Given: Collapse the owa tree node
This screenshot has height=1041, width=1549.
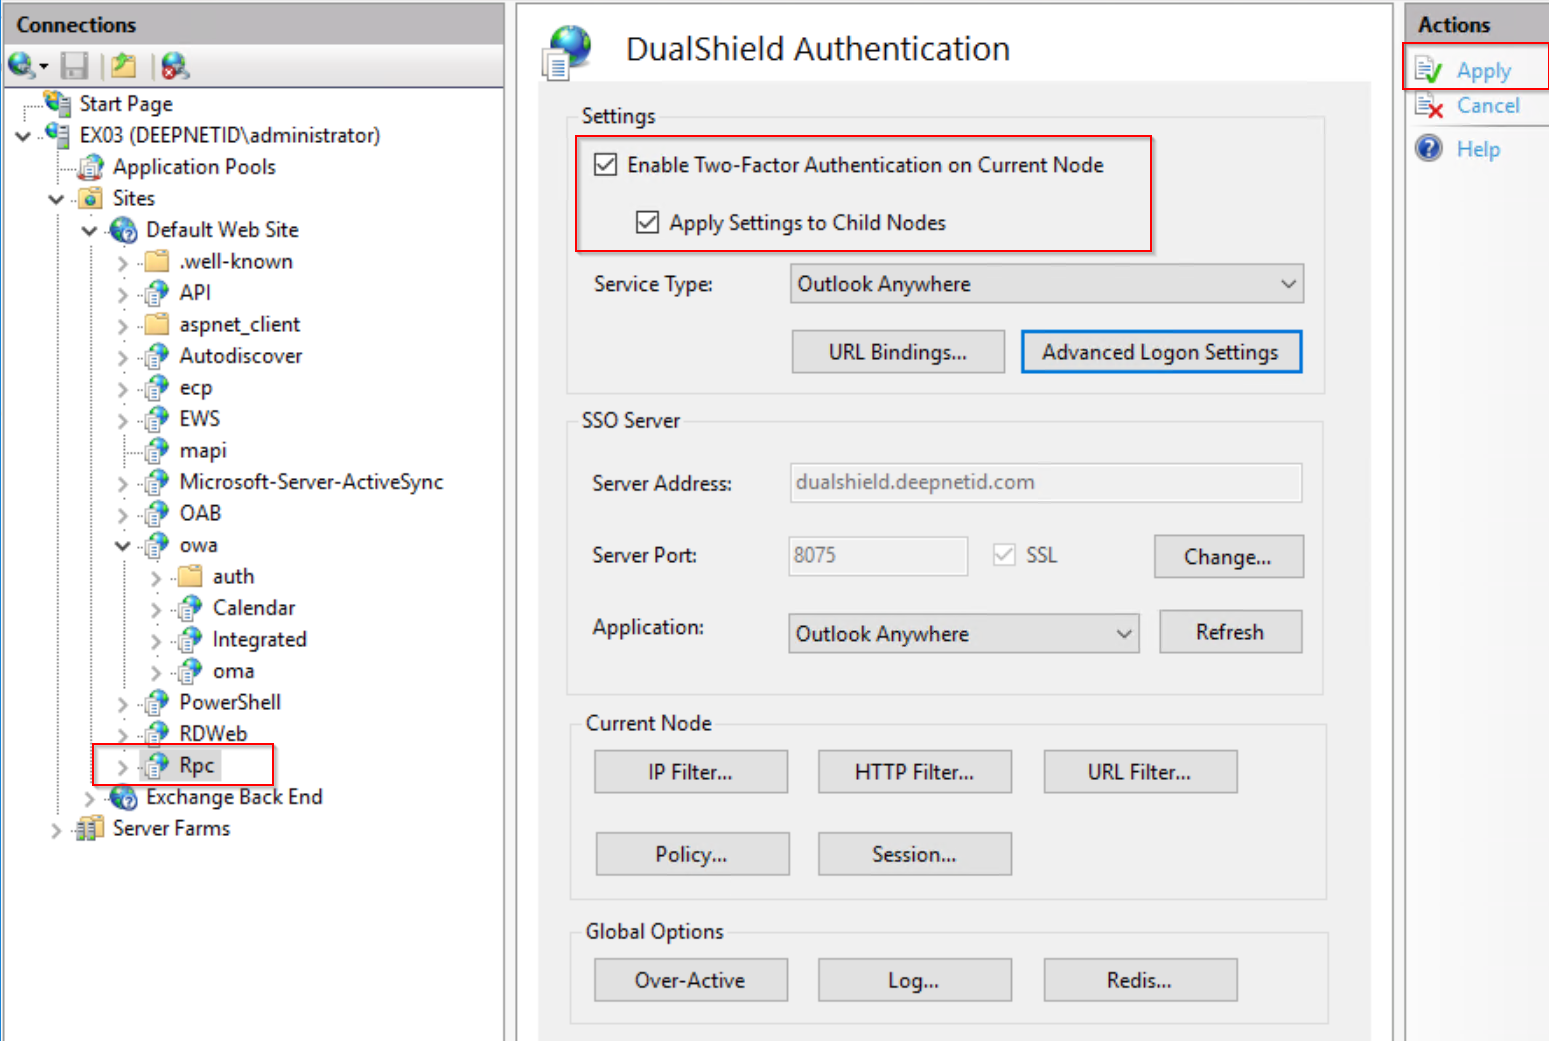Looking at the screenshot, I should tap(123, 545).
